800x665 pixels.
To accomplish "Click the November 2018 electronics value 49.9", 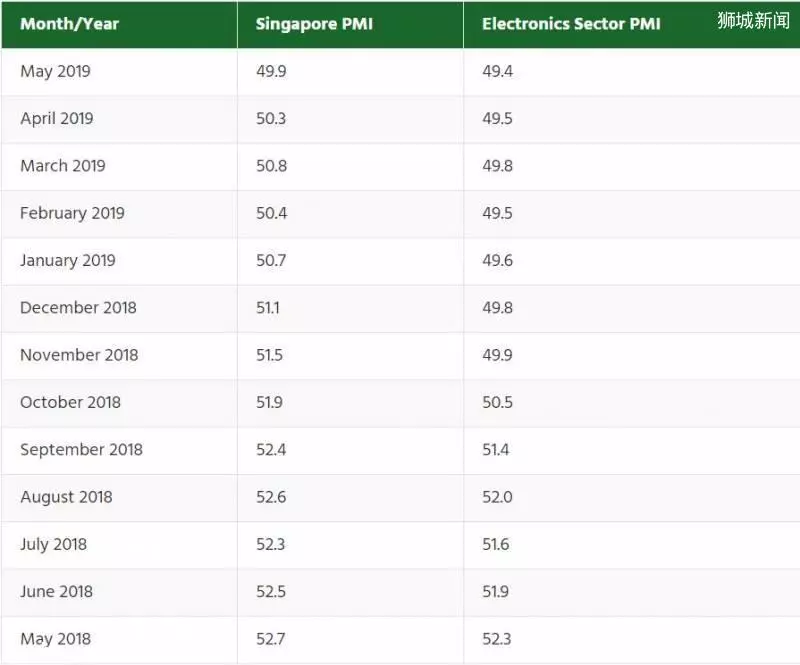I will coord(497,355).
